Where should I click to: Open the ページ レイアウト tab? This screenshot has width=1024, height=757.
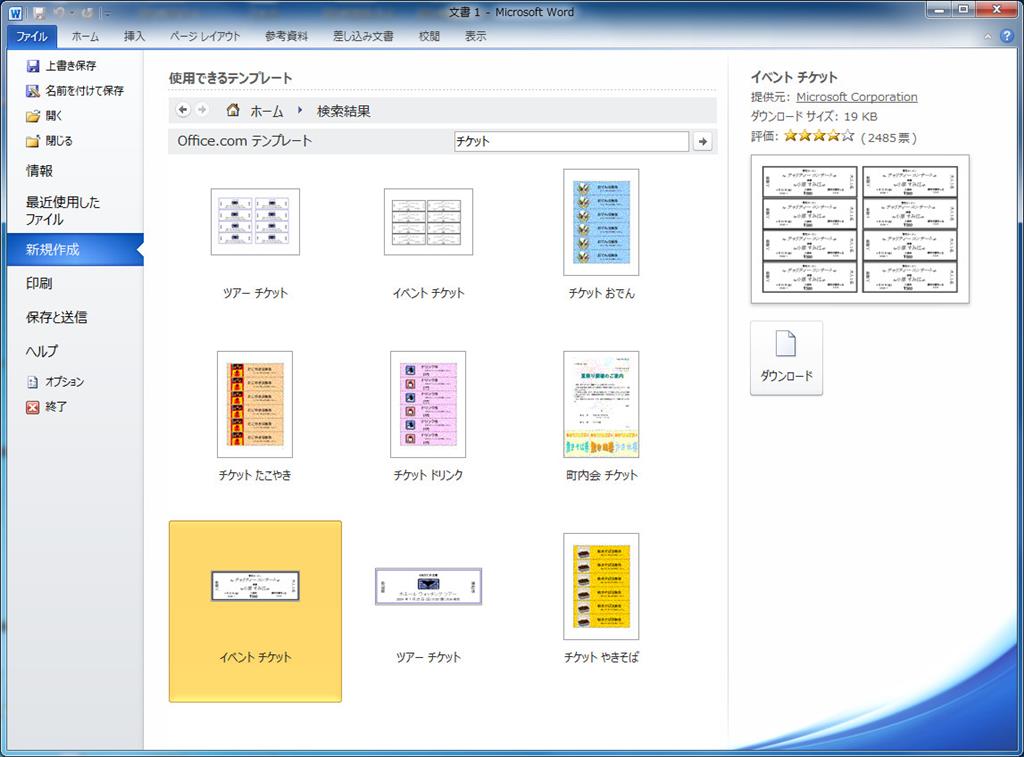pyautogui.click(x=205, y=36)
